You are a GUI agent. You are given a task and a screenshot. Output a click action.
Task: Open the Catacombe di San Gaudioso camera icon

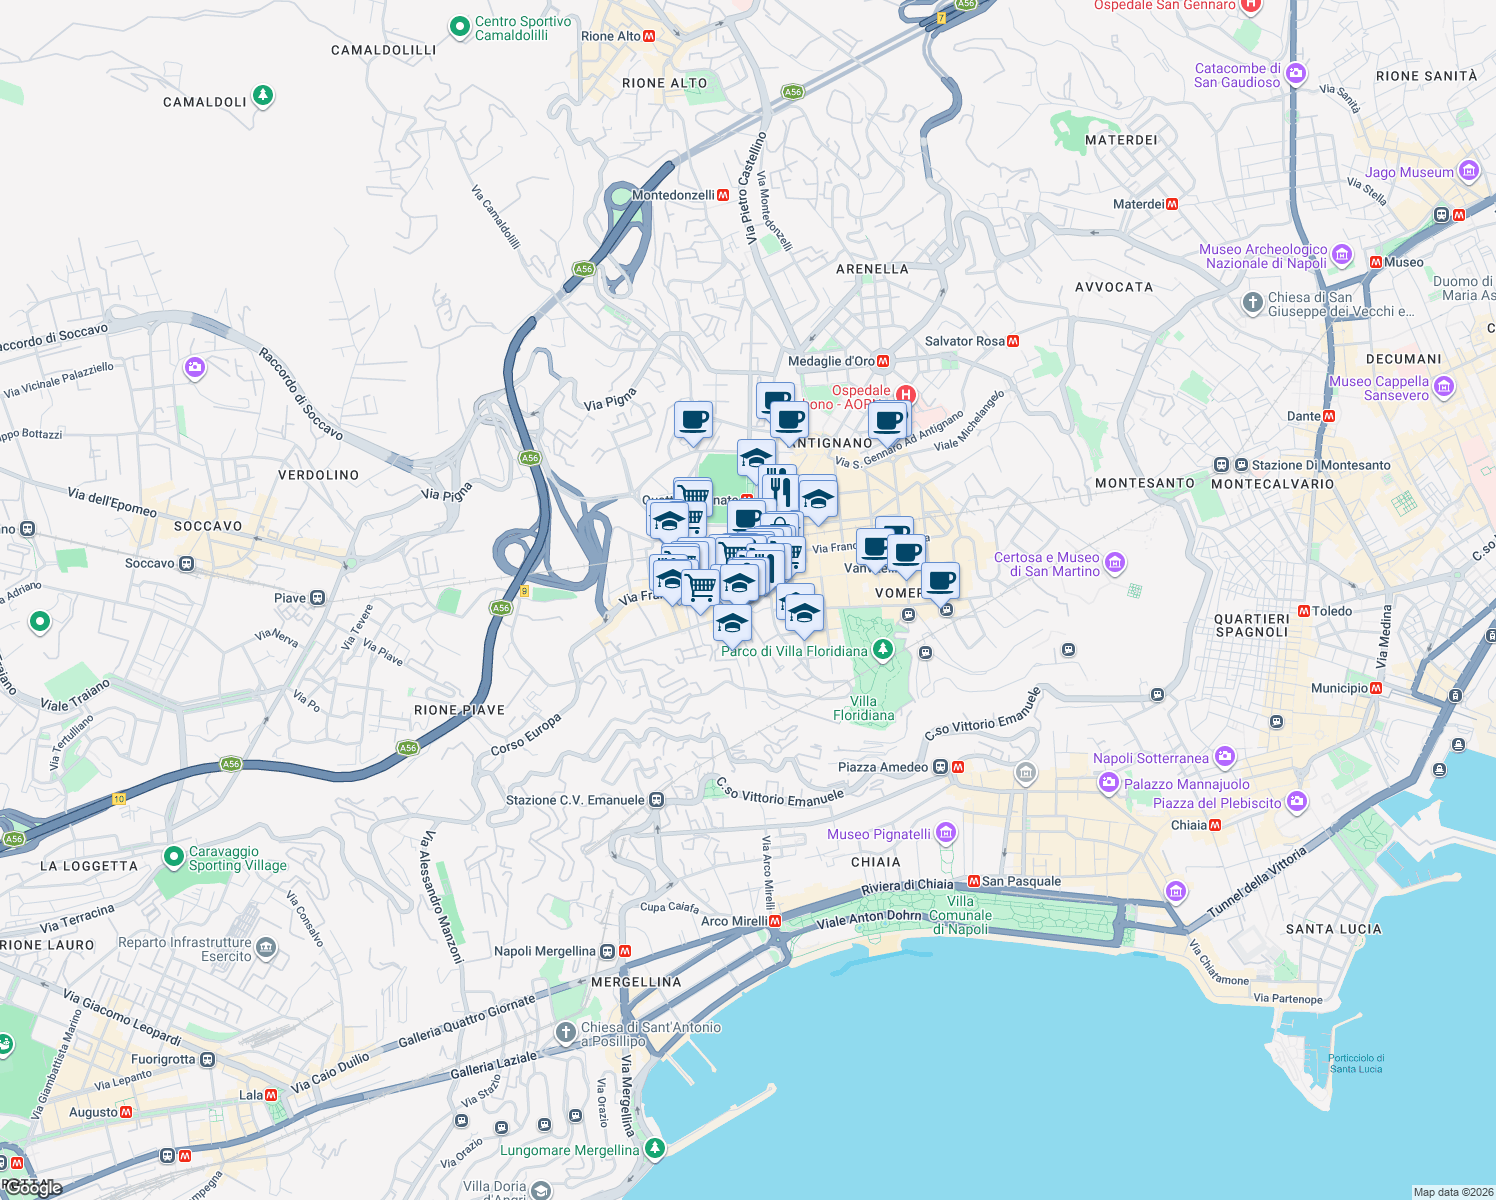(1297, 74)
